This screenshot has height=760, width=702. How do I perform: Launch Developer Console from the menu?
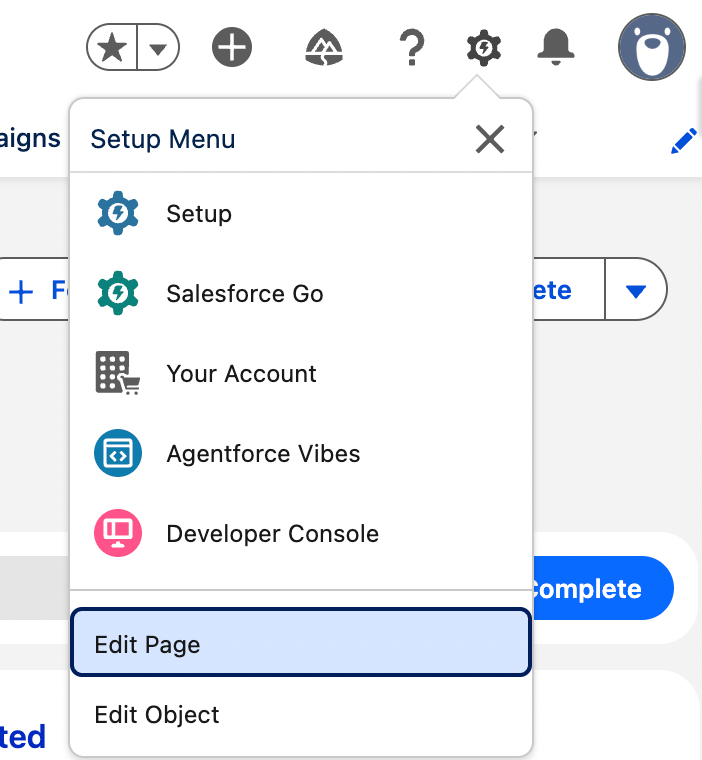(272, 534)
